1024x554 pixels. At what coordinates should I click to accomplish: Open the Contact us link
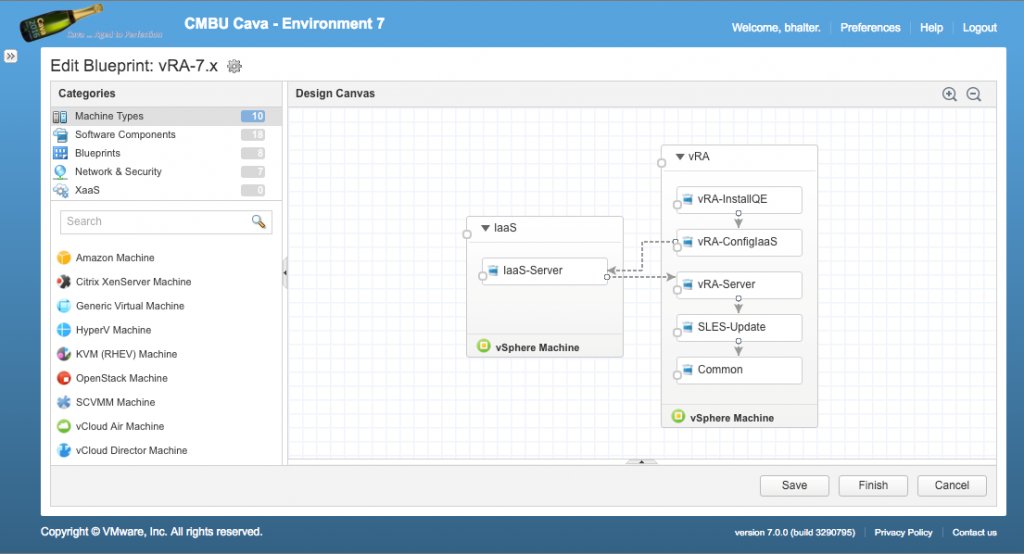coord(974,532)
